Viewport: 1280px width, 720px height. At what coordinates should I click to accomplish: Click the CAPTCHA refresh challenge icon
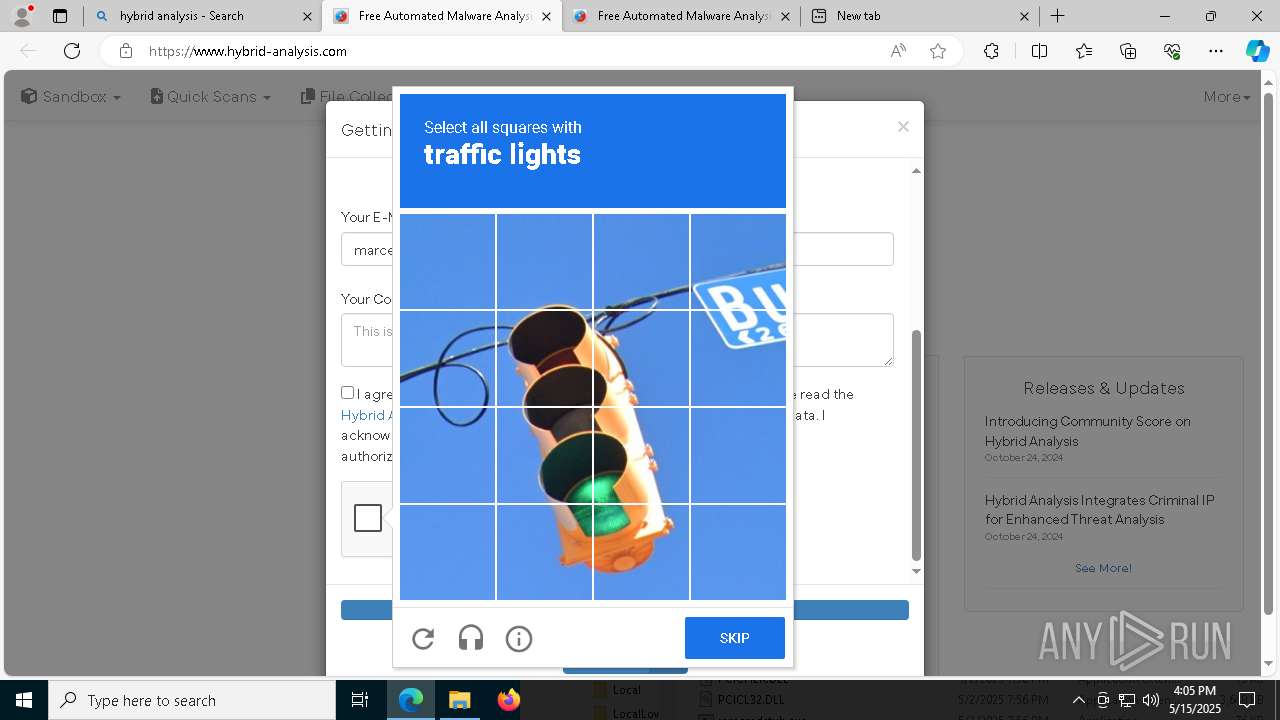click(423, 638)
